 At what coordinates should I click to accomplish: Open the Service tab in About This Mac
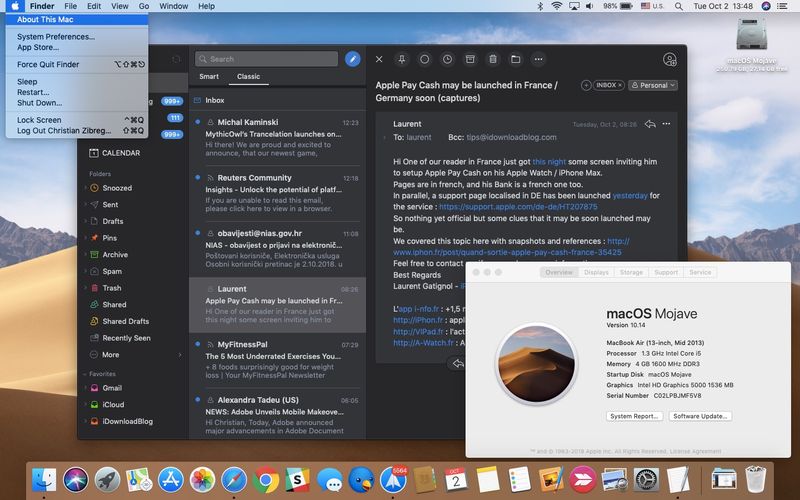pos(700,272)
